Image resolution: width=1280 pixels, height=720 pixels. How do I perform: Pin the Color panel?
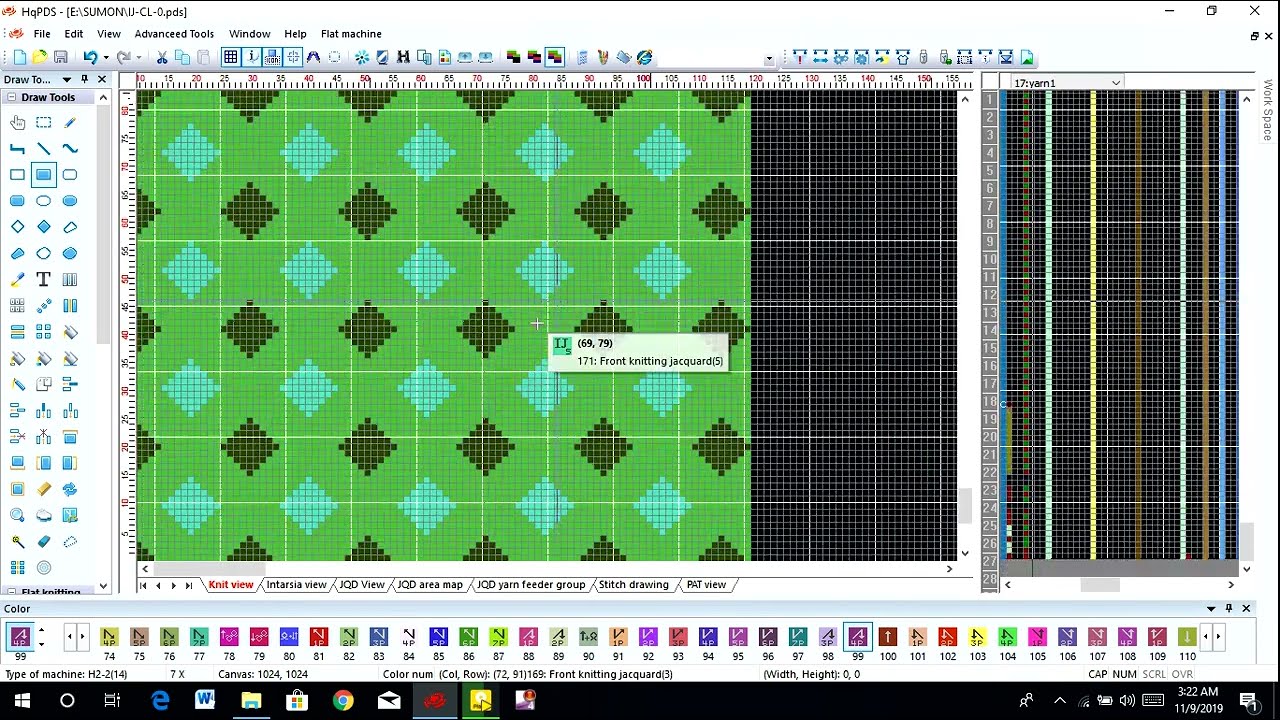(x=1229, y=608)
